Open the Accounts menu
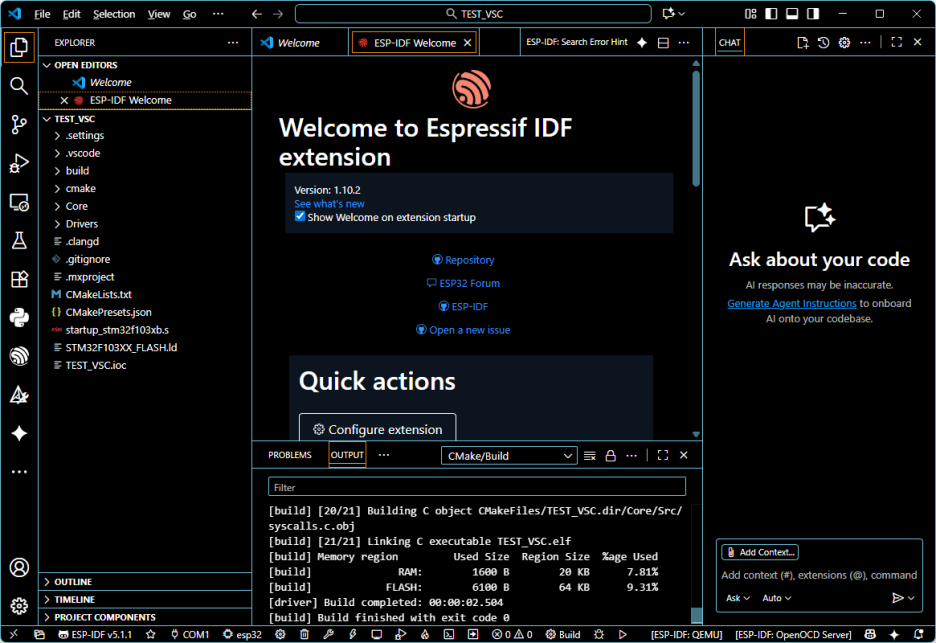 click(x=19, y=567)
